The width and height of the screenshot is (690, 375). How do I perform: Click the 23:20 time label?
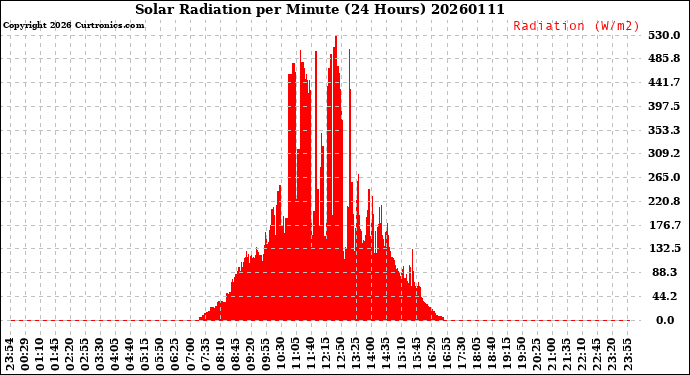coord(611,355)
